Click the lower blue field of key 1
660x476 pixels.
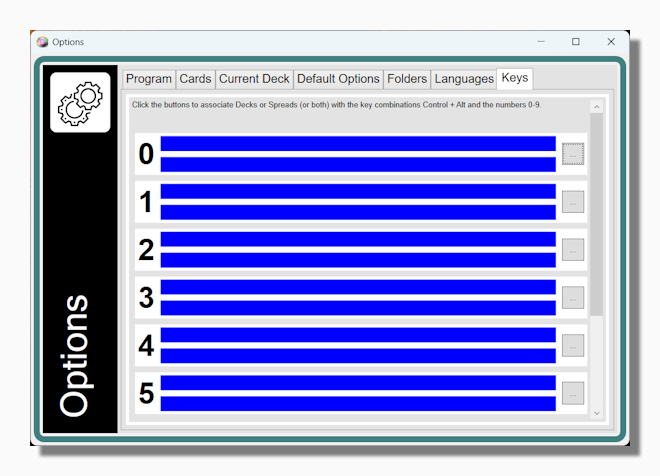pos(358,213)
